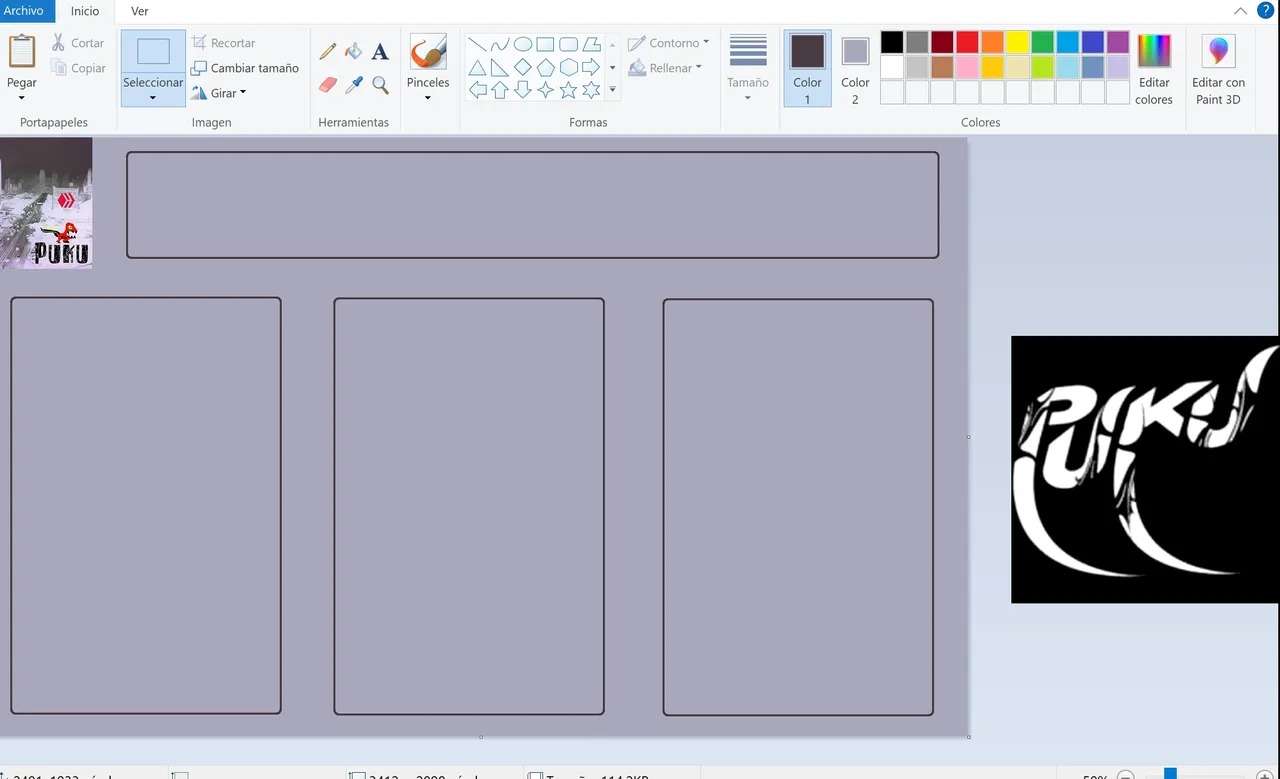This screenshot has width=1280, height=779.
Task: Open the Tamaño size dropdown
Action: (748, 67)
